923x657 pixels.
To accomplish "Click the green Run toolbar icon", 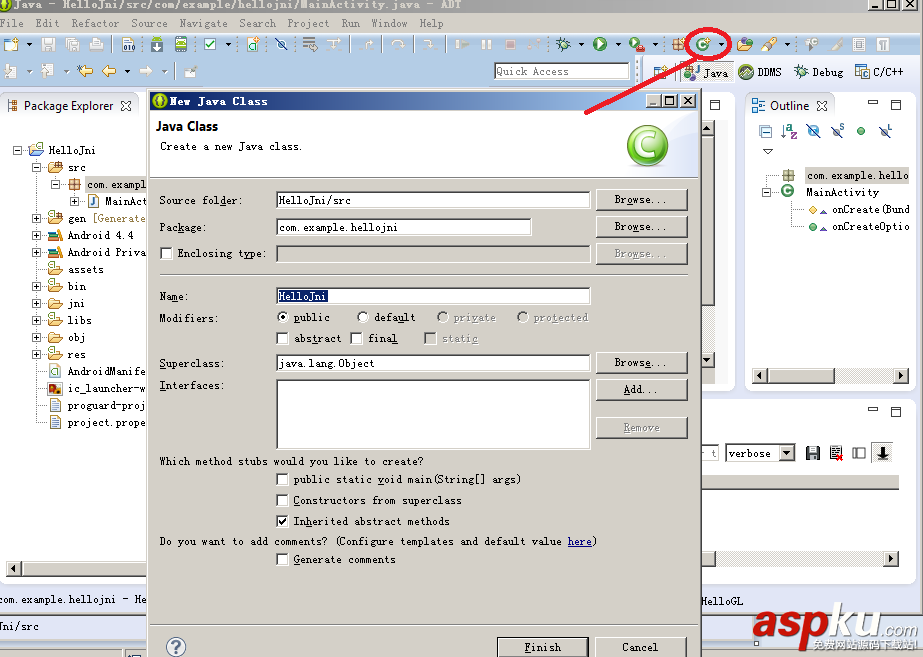I will tap(600, 45).
